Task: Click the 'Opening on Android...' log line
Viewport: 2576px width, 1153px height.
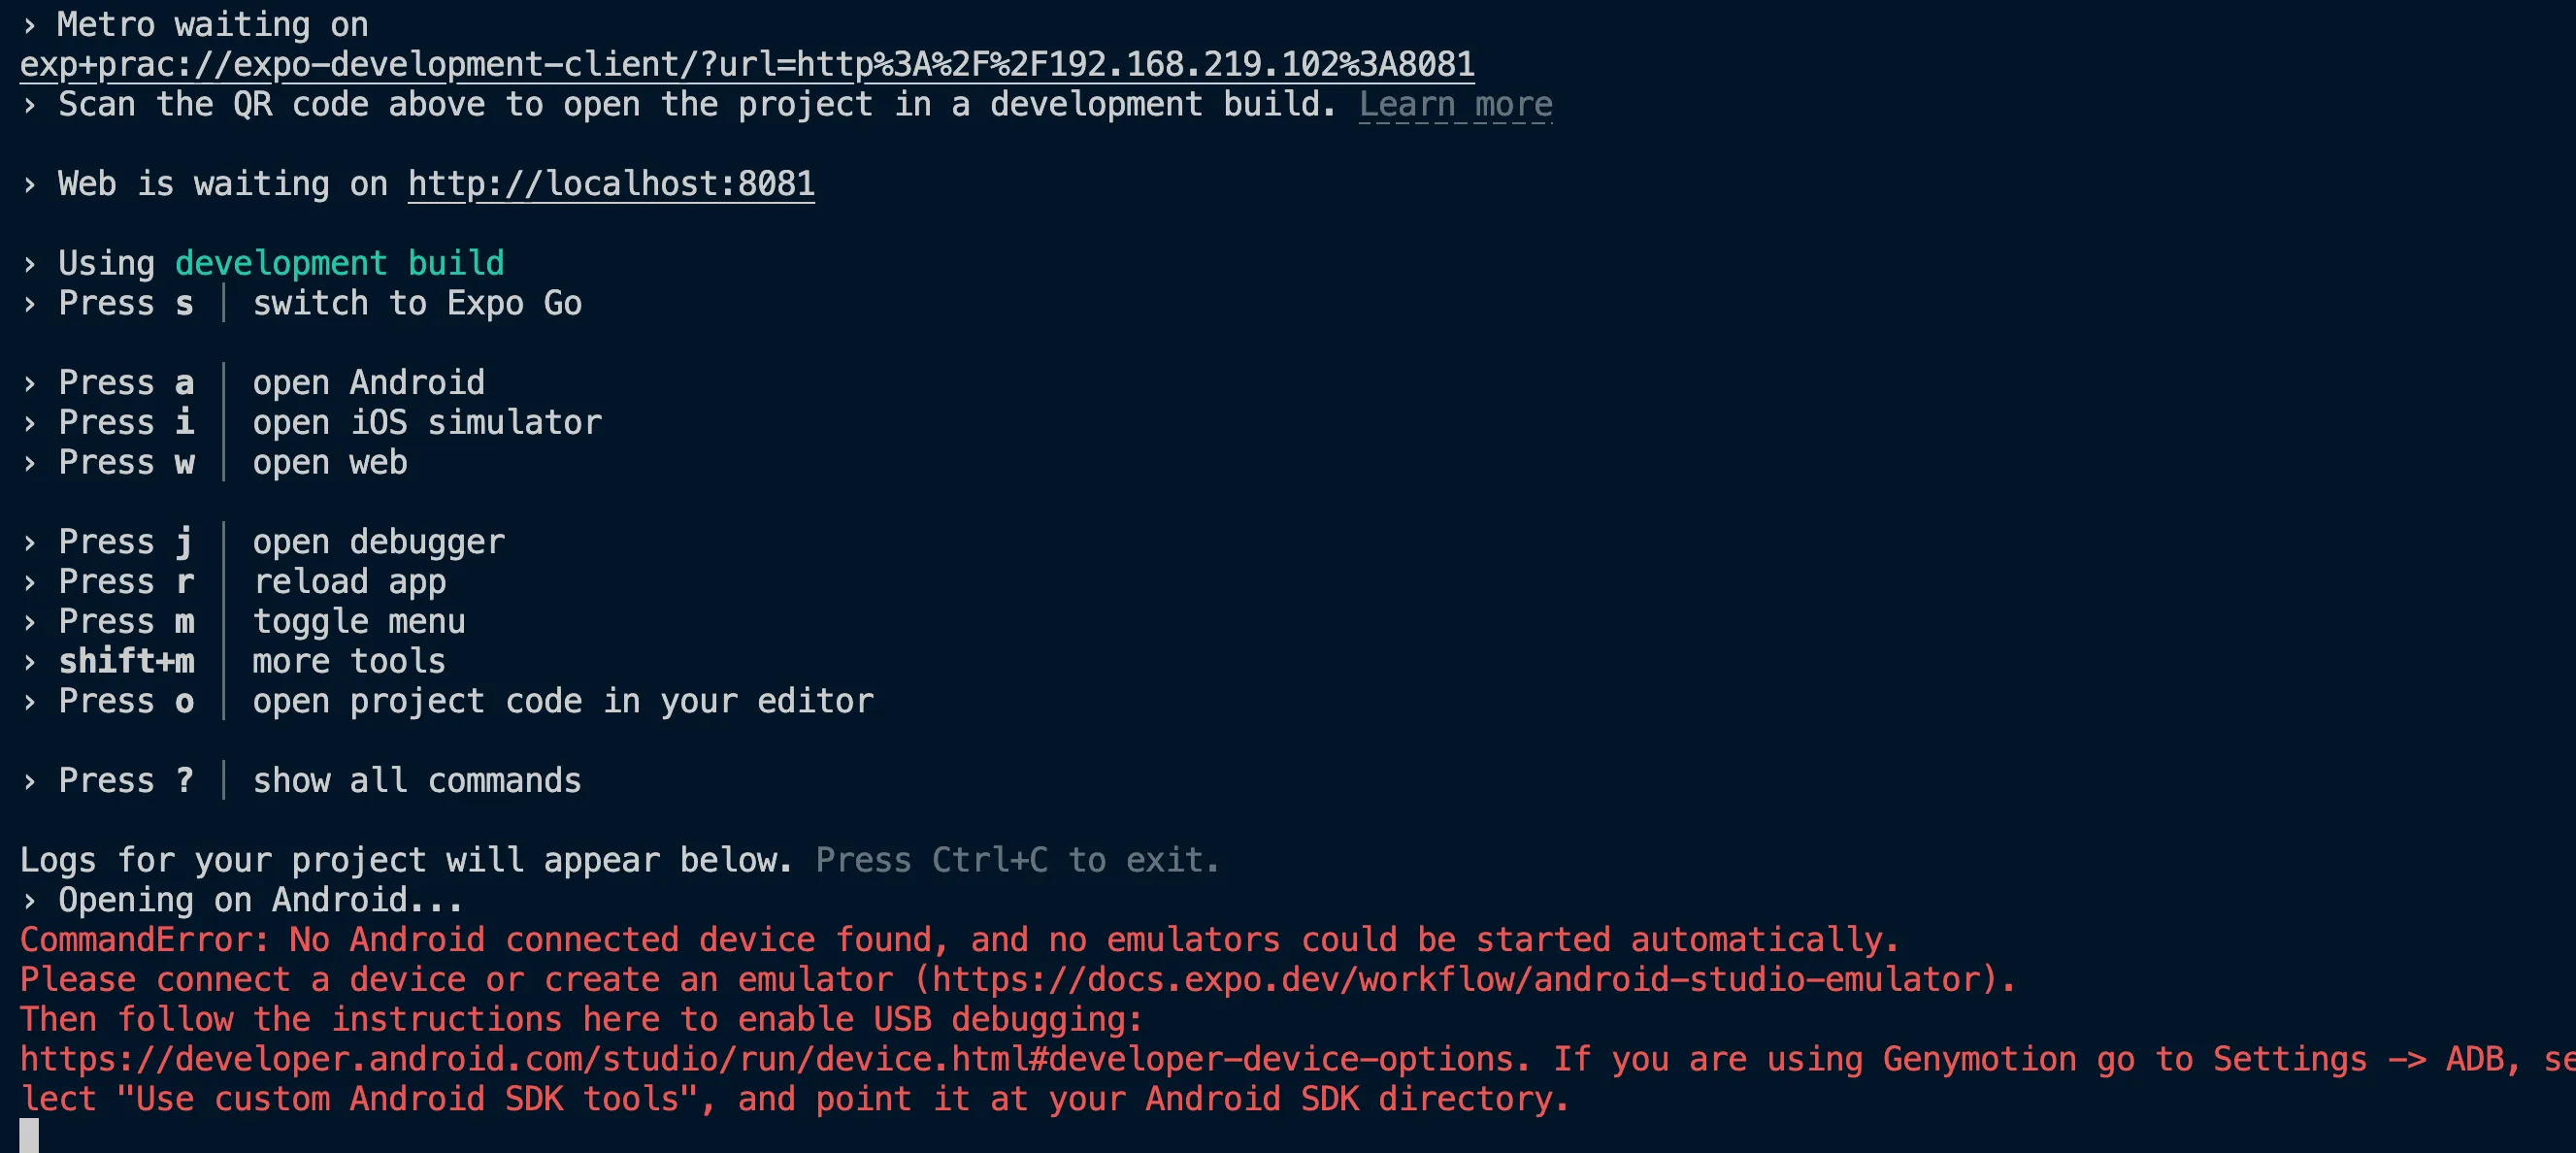Action: tap(242, 900)
